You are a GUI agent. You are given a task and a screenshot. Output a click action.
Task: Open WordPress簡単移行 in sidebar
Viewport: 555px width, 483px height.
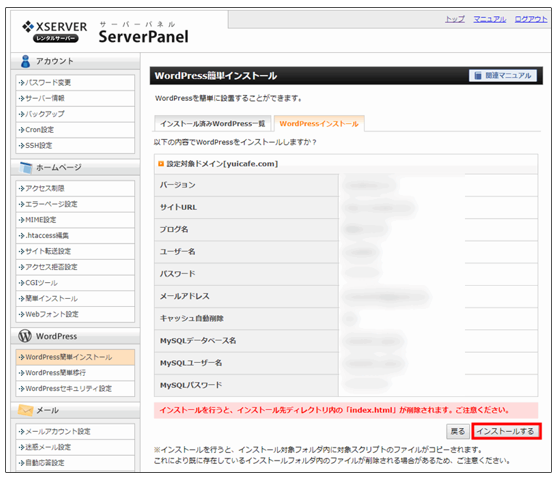[x=75, y=373]
